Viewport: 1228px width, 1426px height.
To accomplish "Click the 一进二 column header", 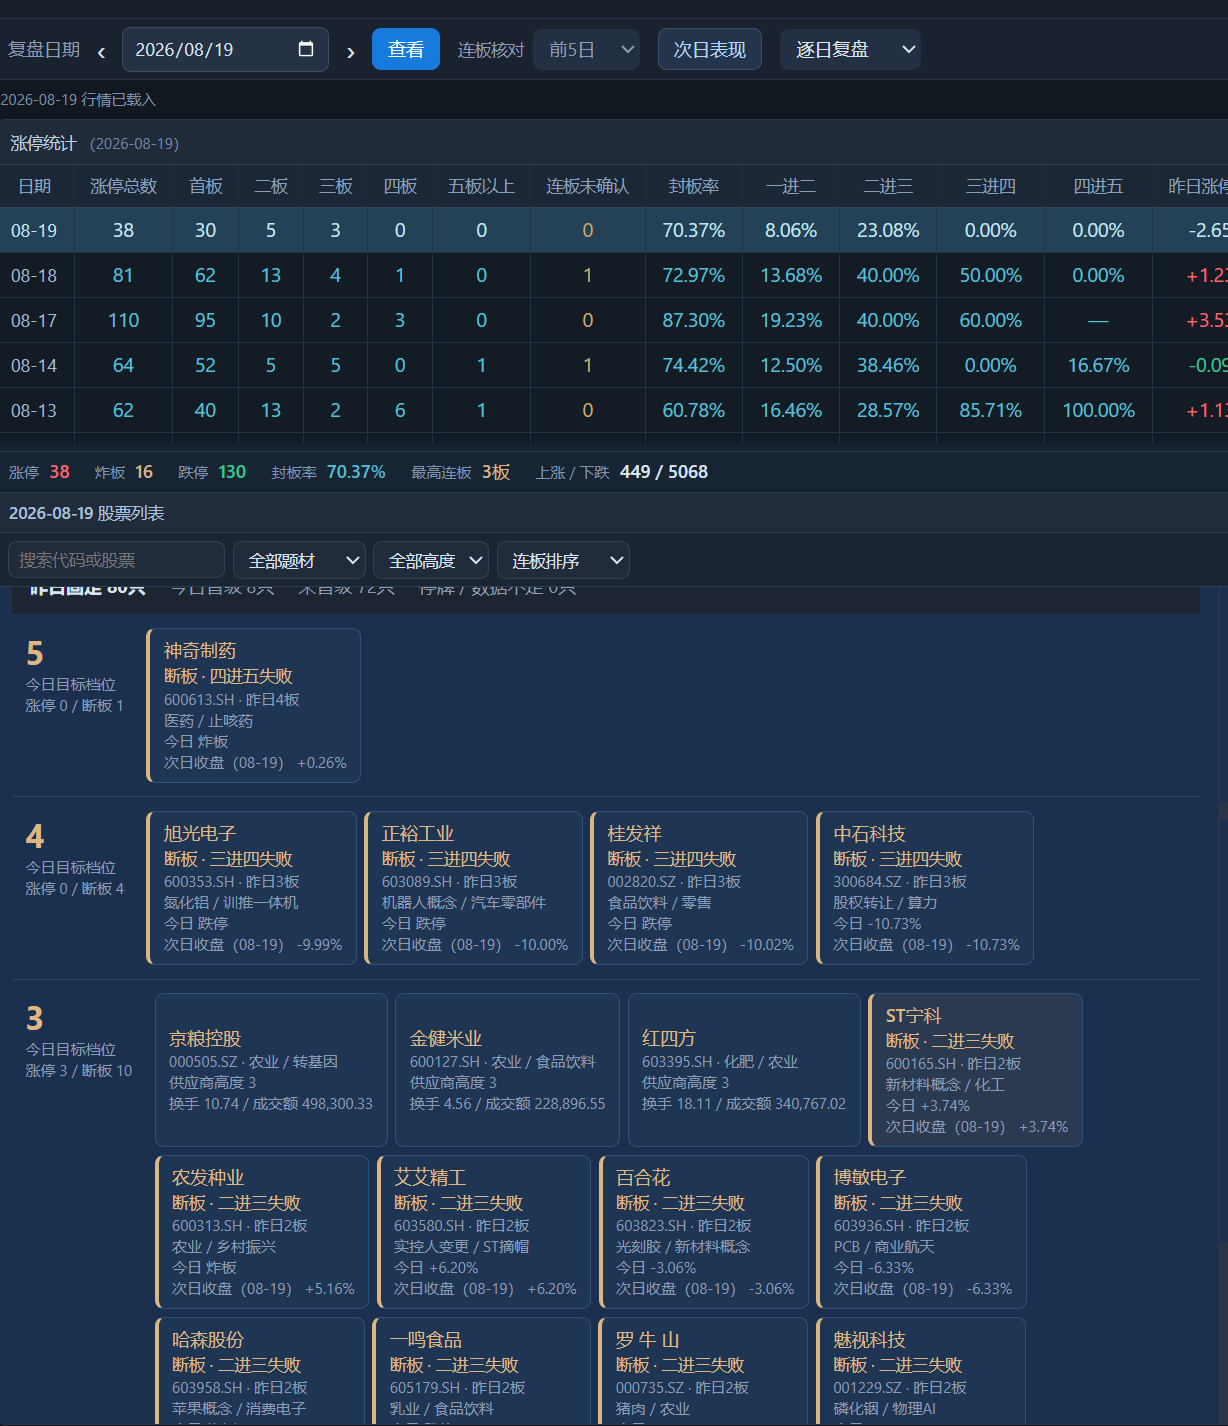I will coord(791,186).
